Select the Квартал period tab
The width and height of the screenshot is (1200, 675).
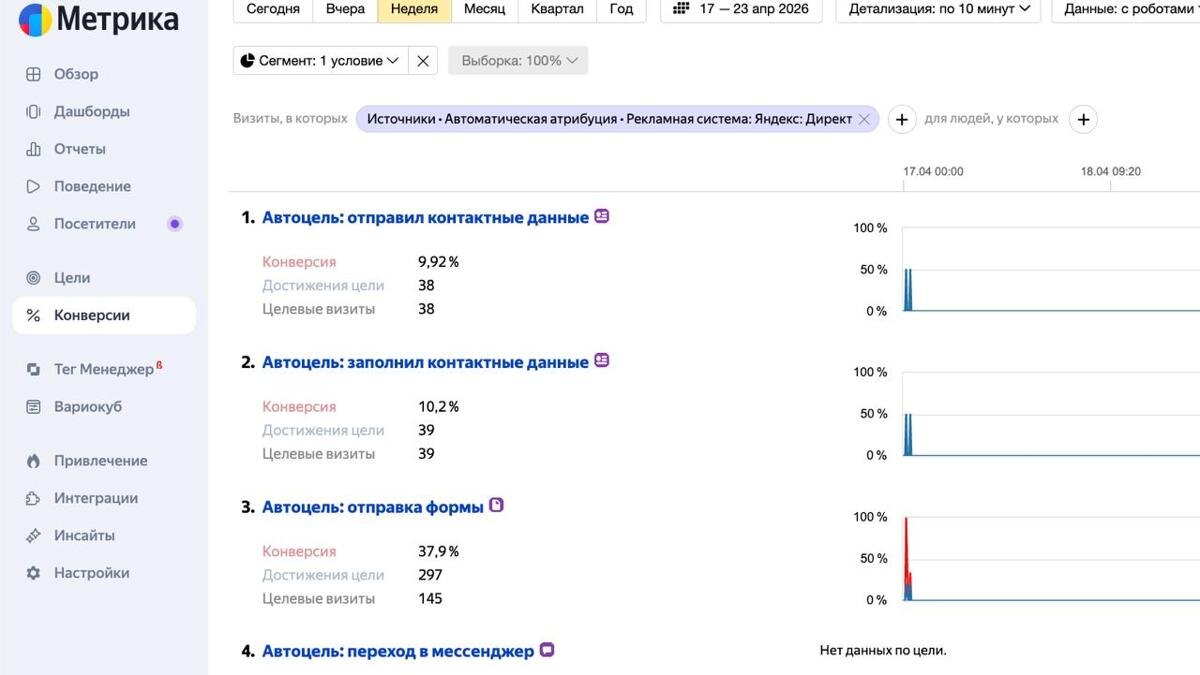(557, 9)
